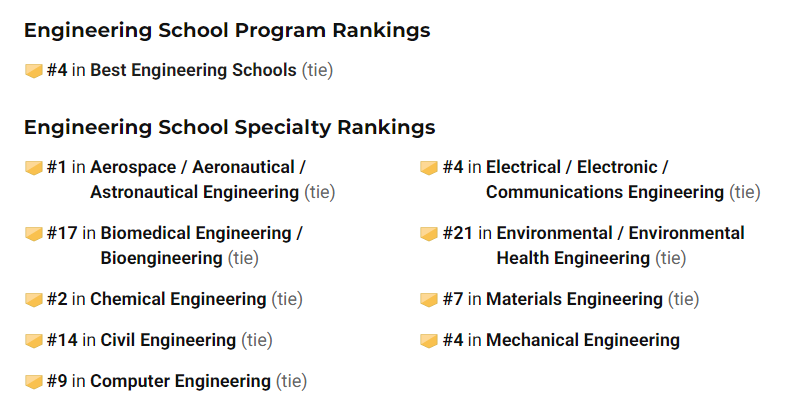Click the badge icon next to Aerospace ranking

click(33, 167)
